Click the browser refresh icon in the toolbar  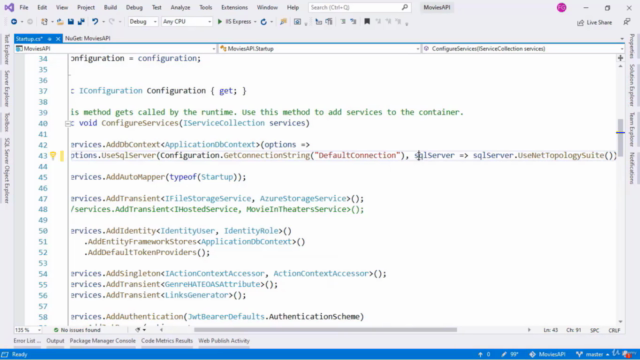coord(264,22)
